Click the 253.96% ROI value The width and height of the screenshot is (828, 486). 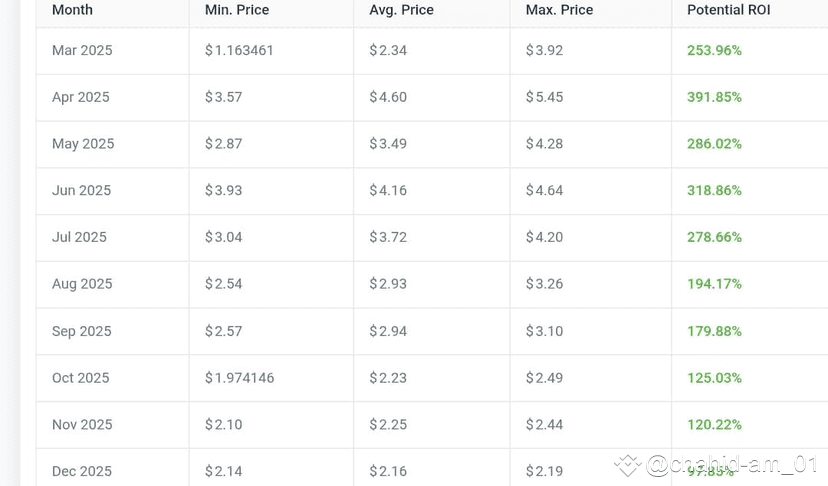[714, 50]
